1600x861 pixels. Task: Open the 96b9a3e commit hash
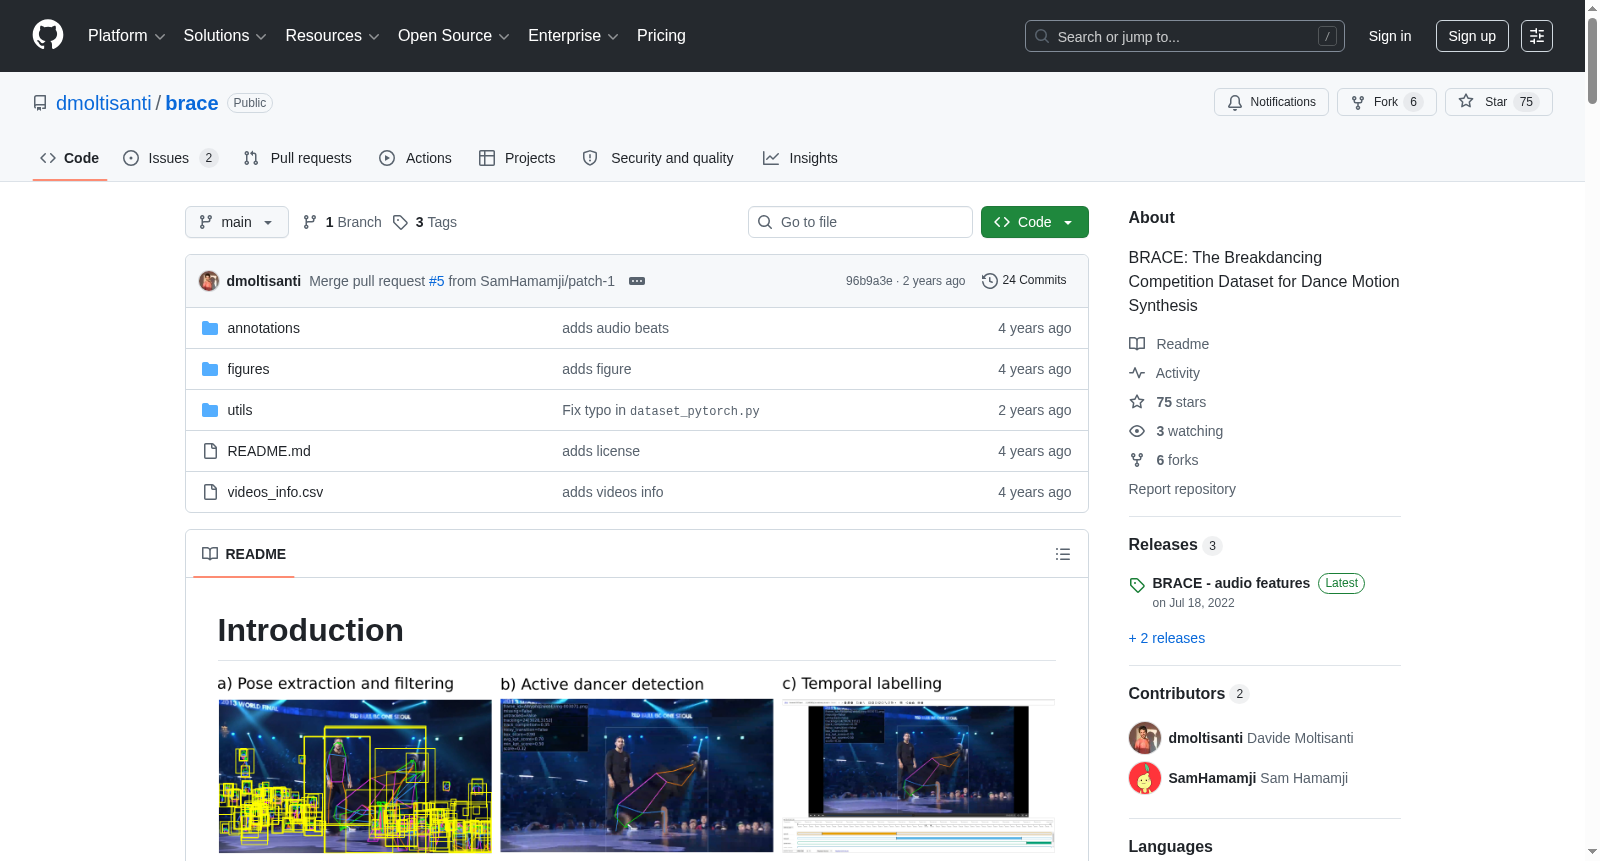tap(869, 281)
